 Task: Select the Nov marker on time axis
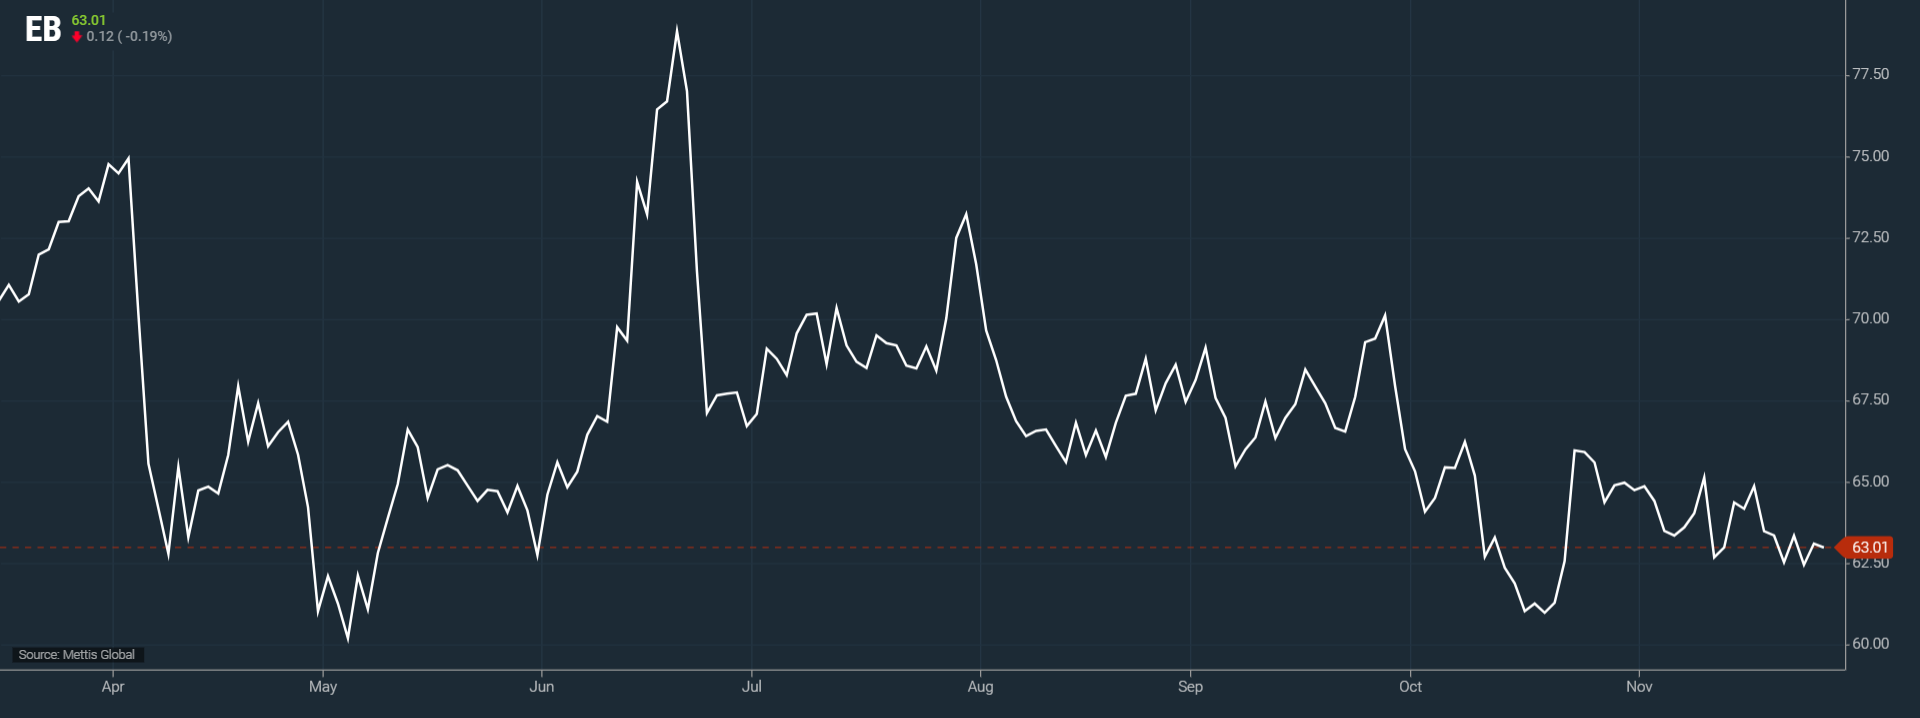pyautogui.click(x=1639, y=687)
